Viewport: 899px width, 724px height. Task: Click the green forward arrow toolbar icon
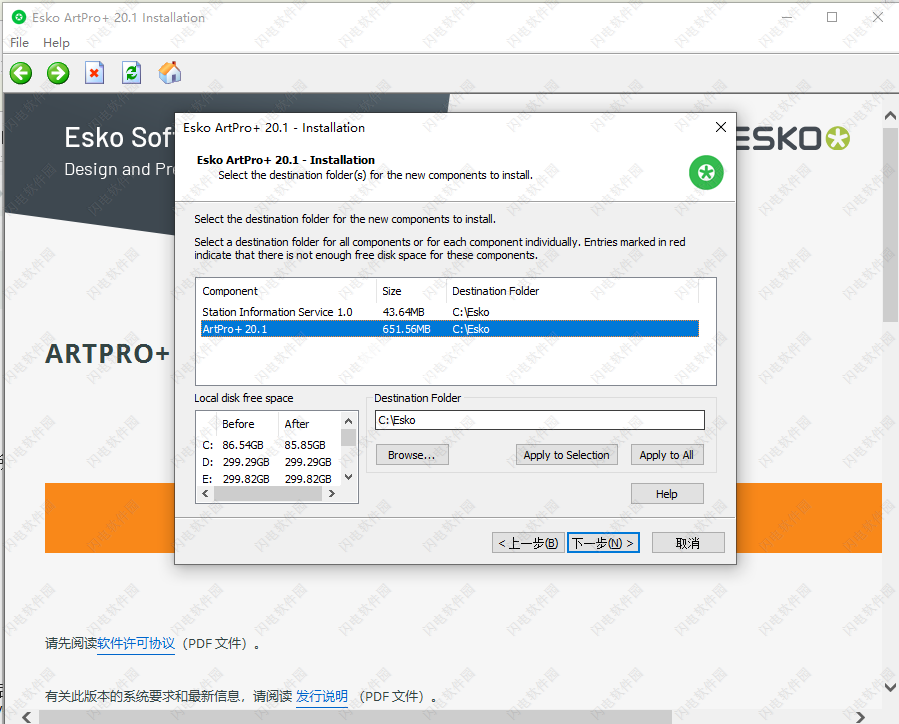pyautogui.click(x=57, y=73)
